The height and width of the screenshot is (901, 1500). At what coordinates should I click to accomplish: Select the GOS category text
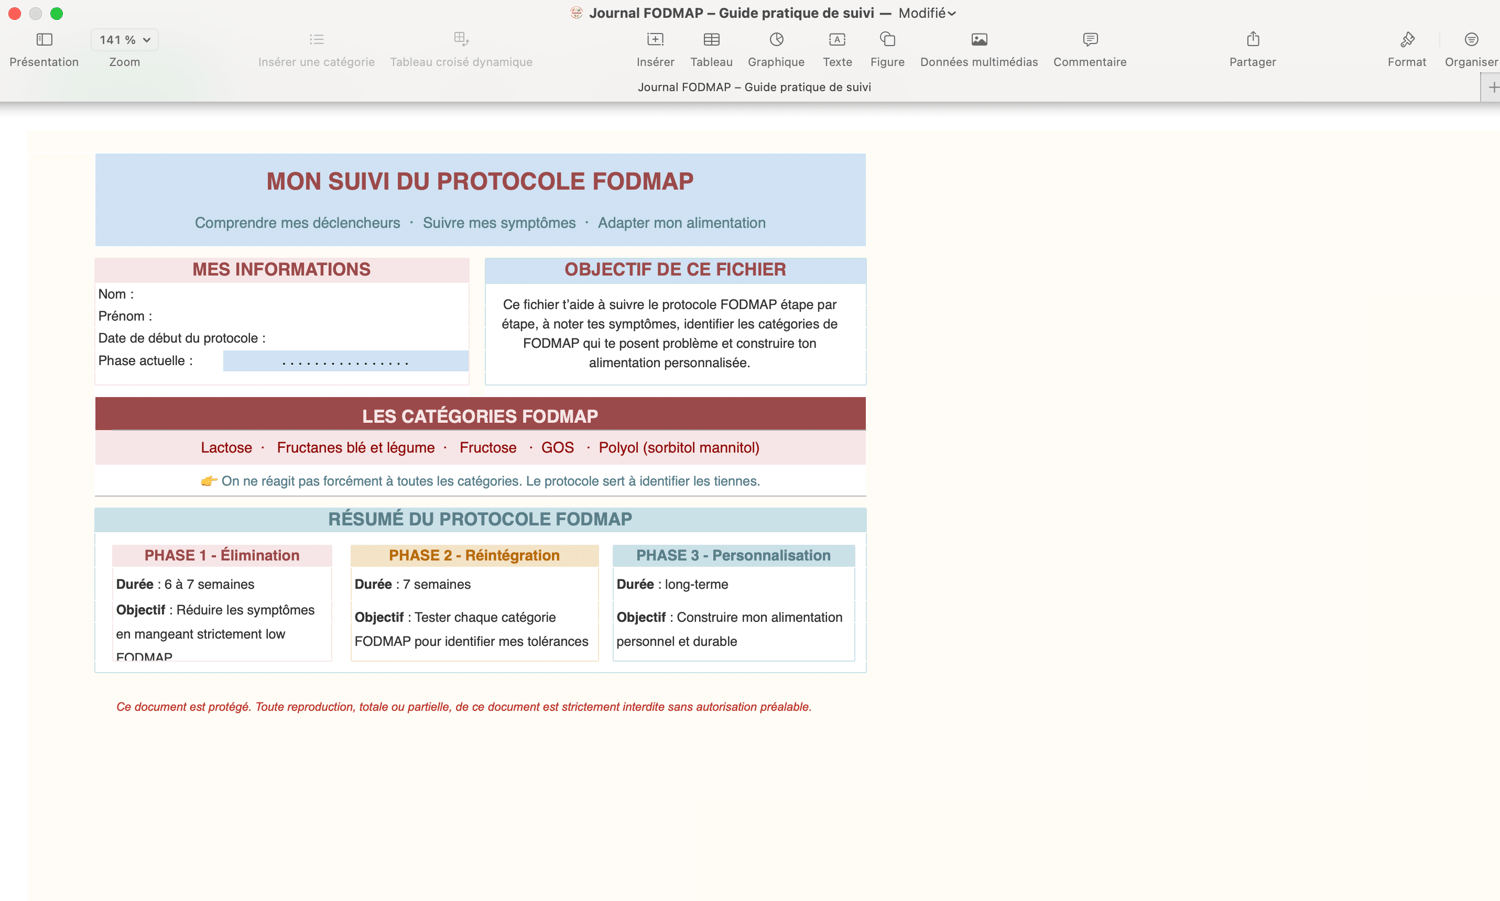pyautogui.click(x=558, y=448)
